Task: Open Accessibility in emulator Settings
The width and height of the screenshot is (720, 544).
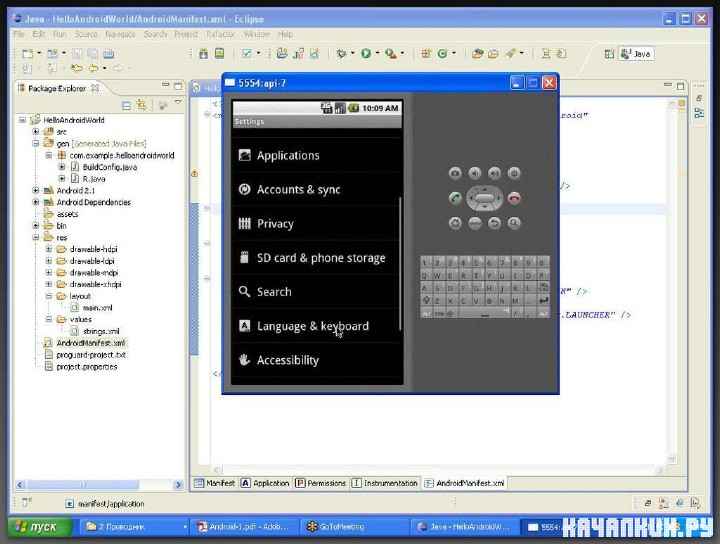Action: click(x=316, y=360)
